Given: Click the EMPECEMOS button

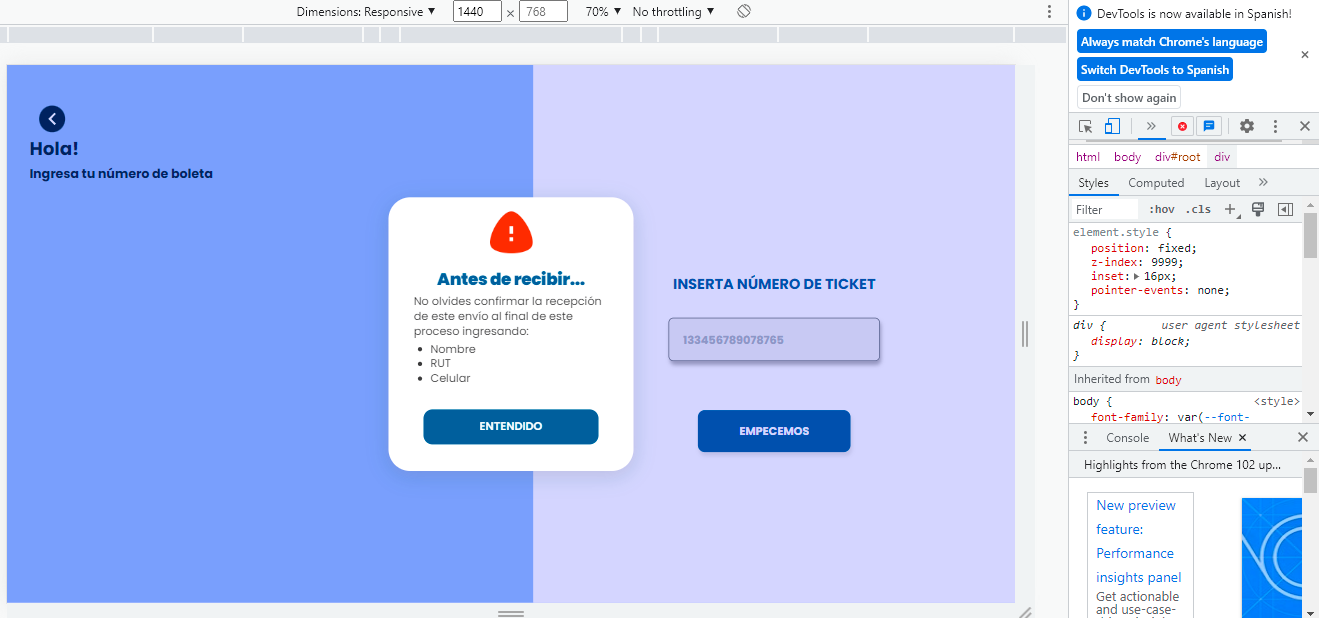Looking at the screenshot, I should 773,430.
